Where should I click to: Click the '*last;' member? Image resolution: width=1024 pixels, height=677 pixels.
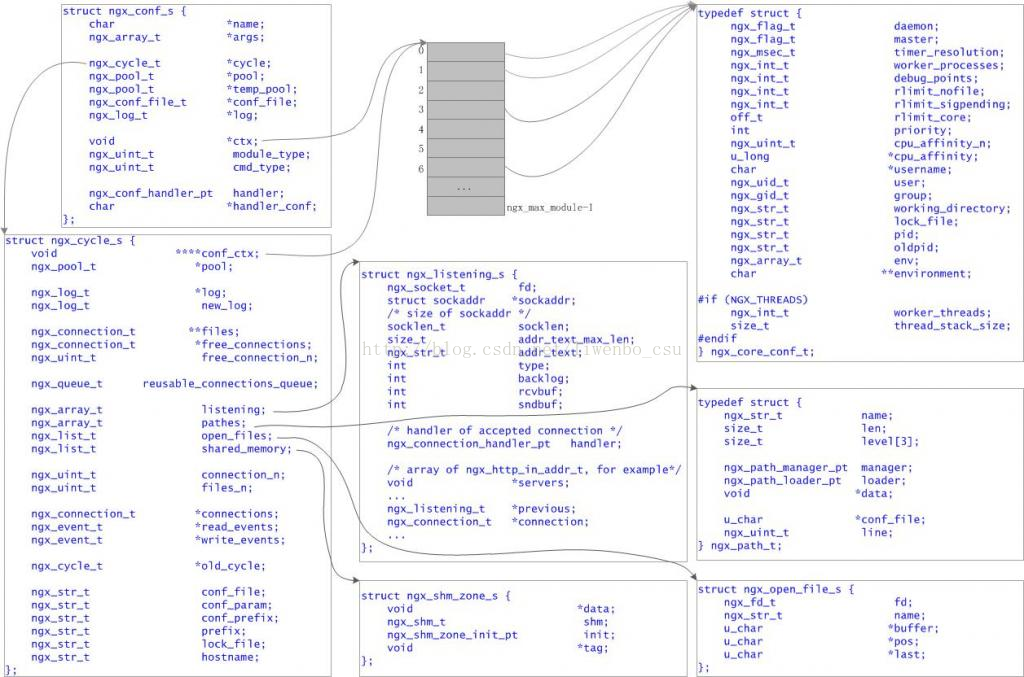(x=906, y=655)
